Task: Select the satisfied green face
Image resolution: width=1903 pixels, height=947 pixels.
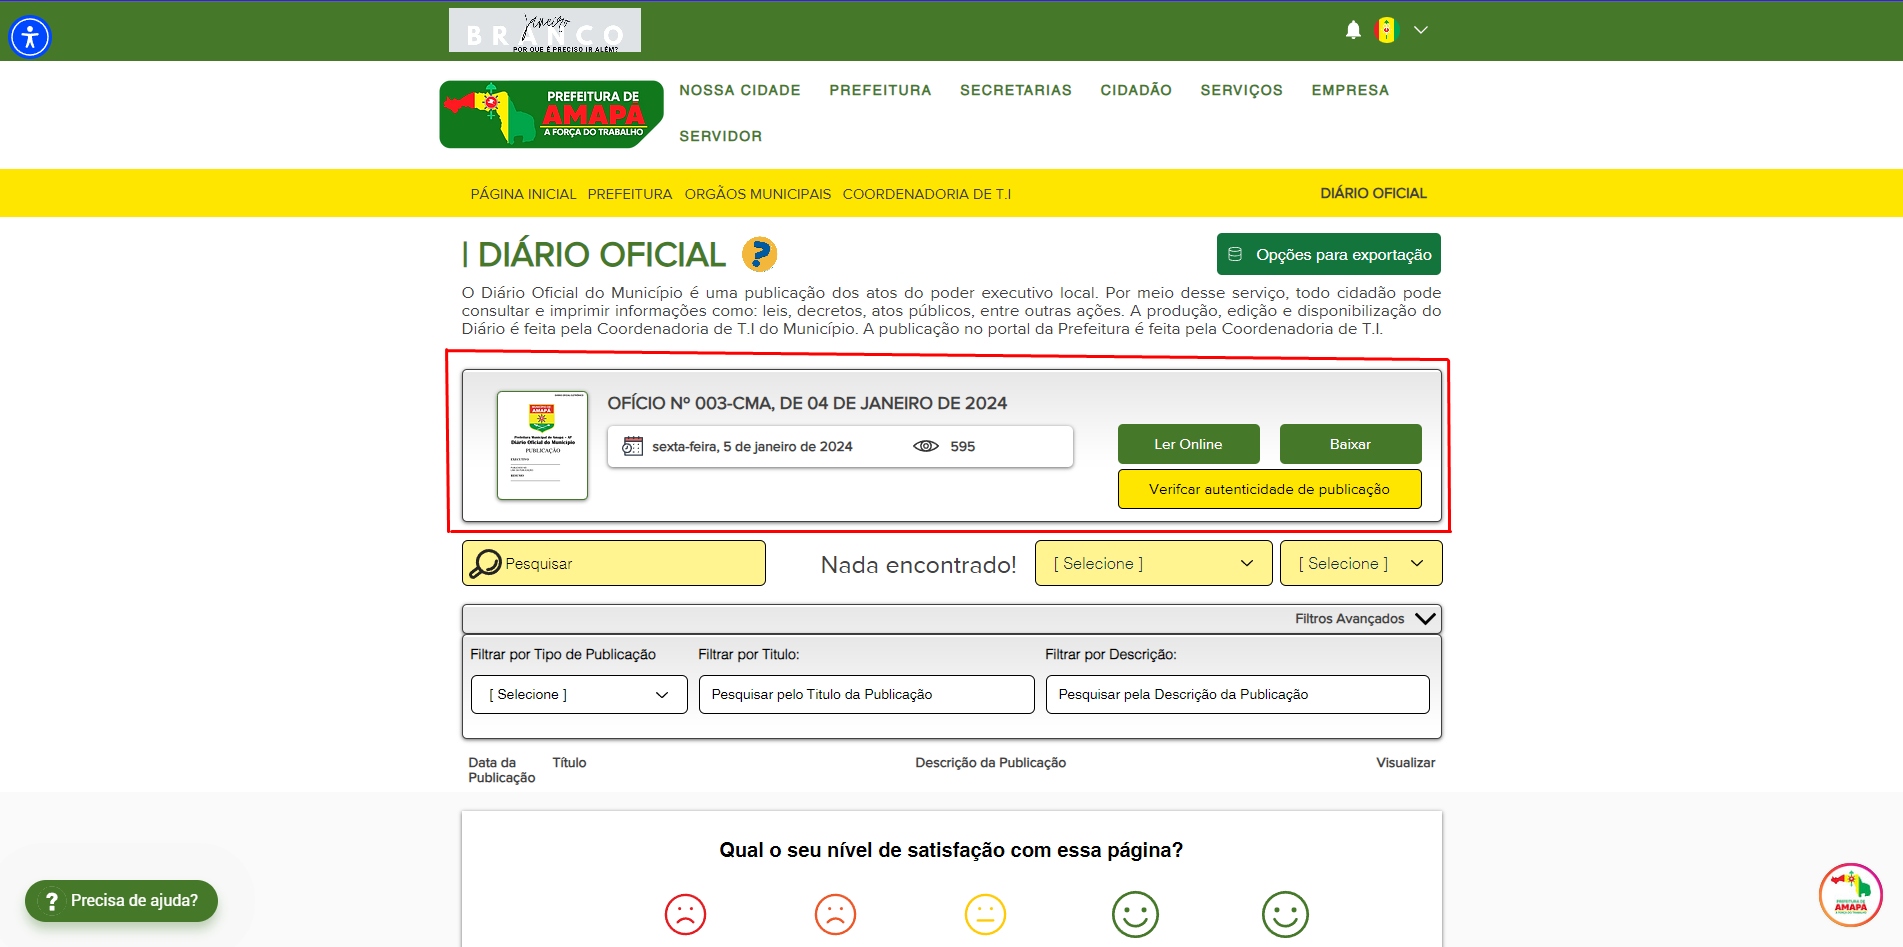Action: coord(1135,914)
